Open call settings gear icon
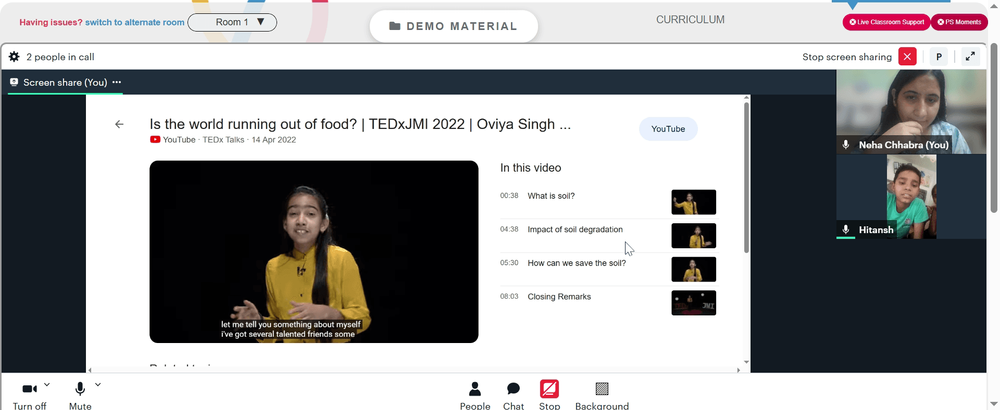Viewport: 1000px width, 410px height. 14,57
